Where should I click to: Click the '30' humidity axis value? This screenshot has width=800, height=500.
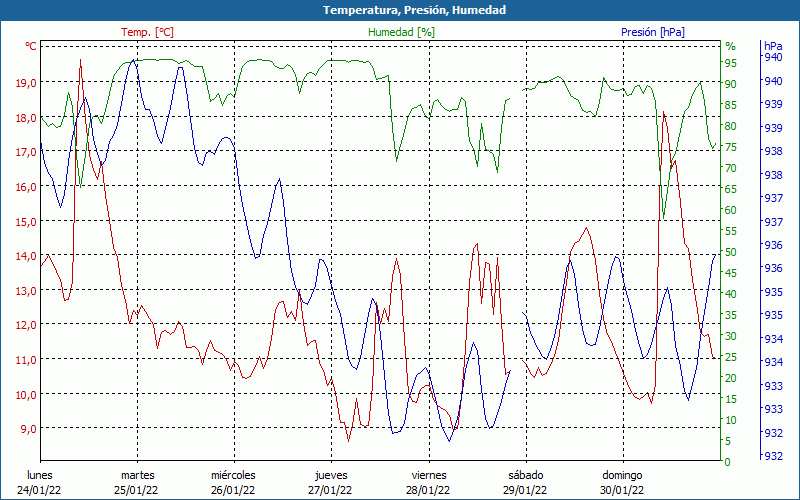pyautogui.click(x=731, y=336)
